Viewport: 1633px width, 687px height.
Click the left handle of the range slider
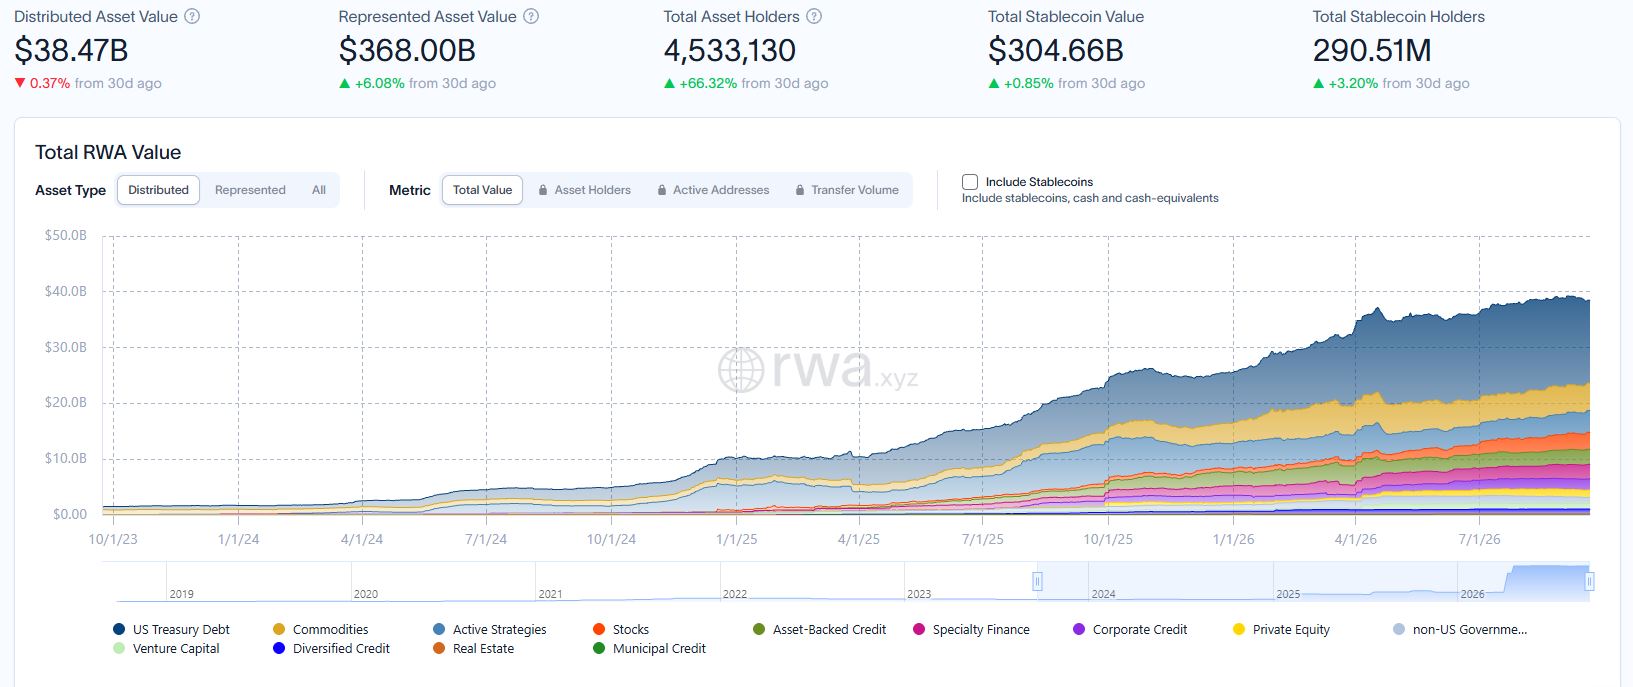pos(1037,581)
